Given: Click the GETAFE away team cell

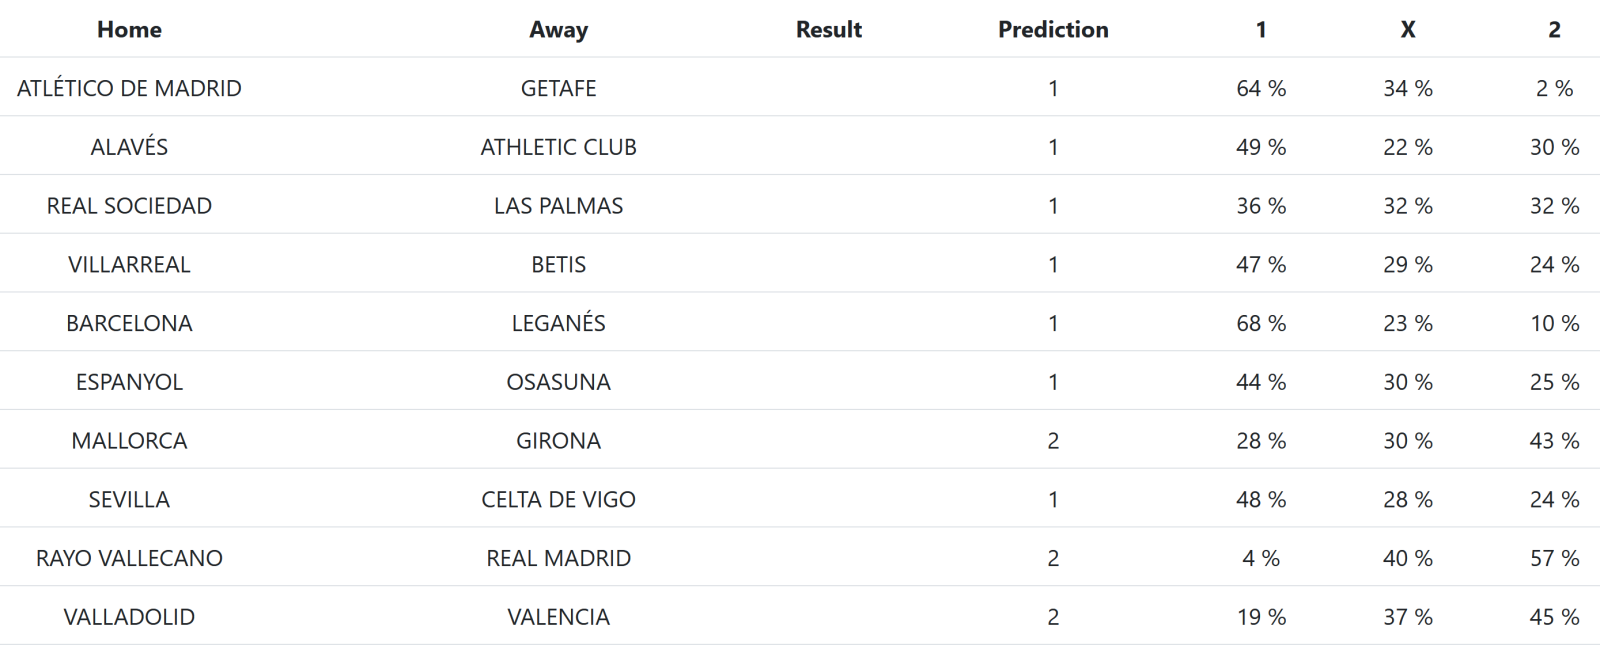Looking at the screenshot, I should pyautogui.click(x=558, y=88).
